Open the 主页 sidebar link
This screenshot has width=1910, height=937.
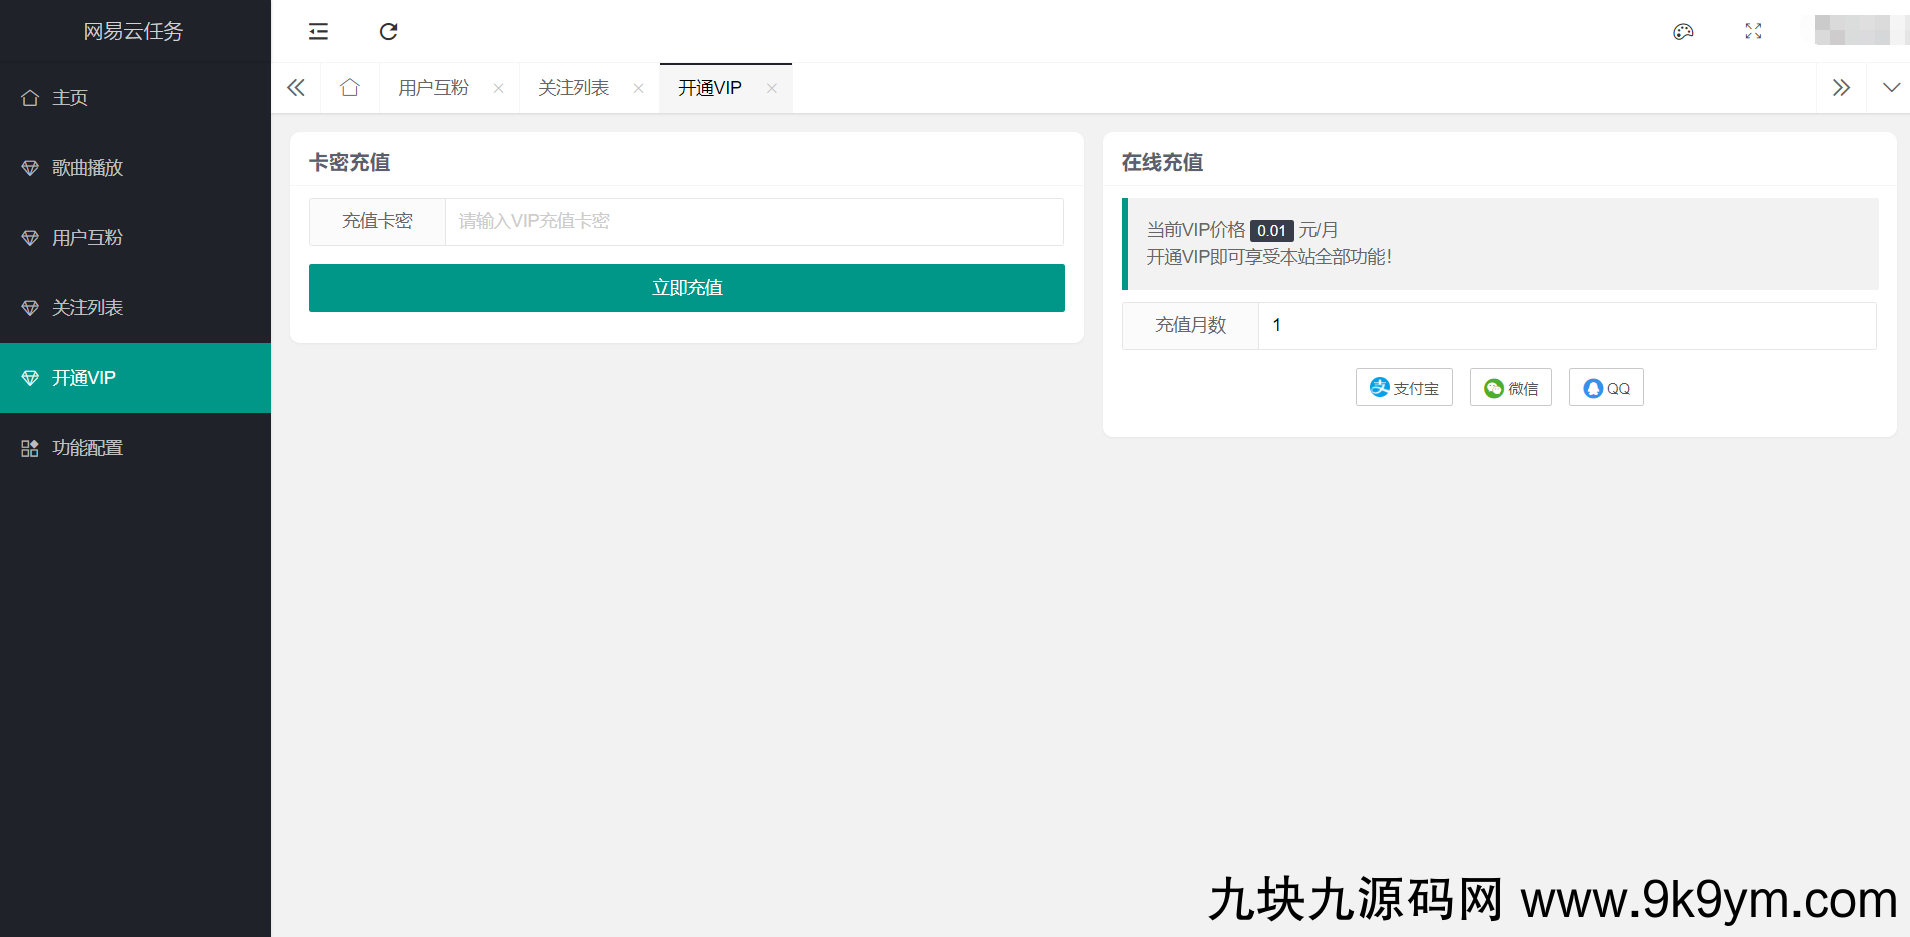tap(69, 97)
